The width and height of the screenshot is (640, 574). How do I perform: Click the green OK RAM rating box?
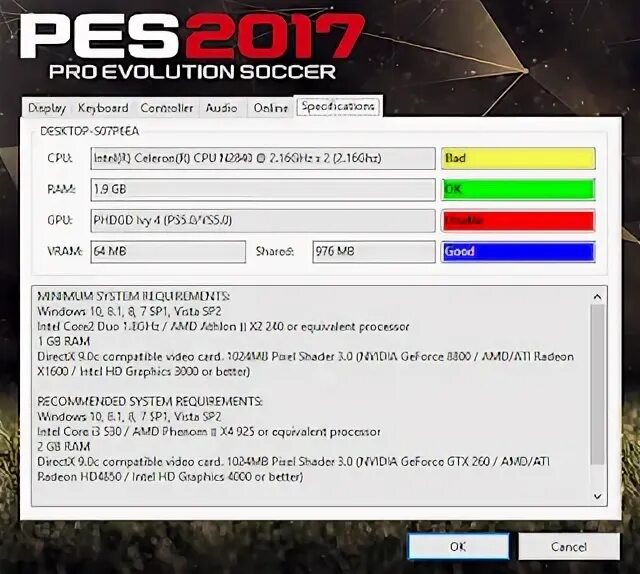518,189
